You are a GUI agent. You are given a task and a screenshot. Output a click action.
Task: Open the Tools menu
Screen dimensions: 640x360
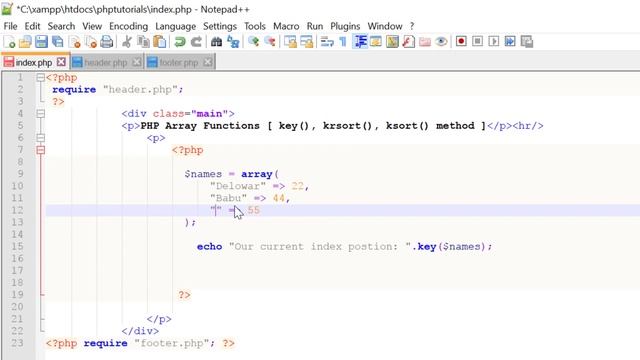pos(255,26)
